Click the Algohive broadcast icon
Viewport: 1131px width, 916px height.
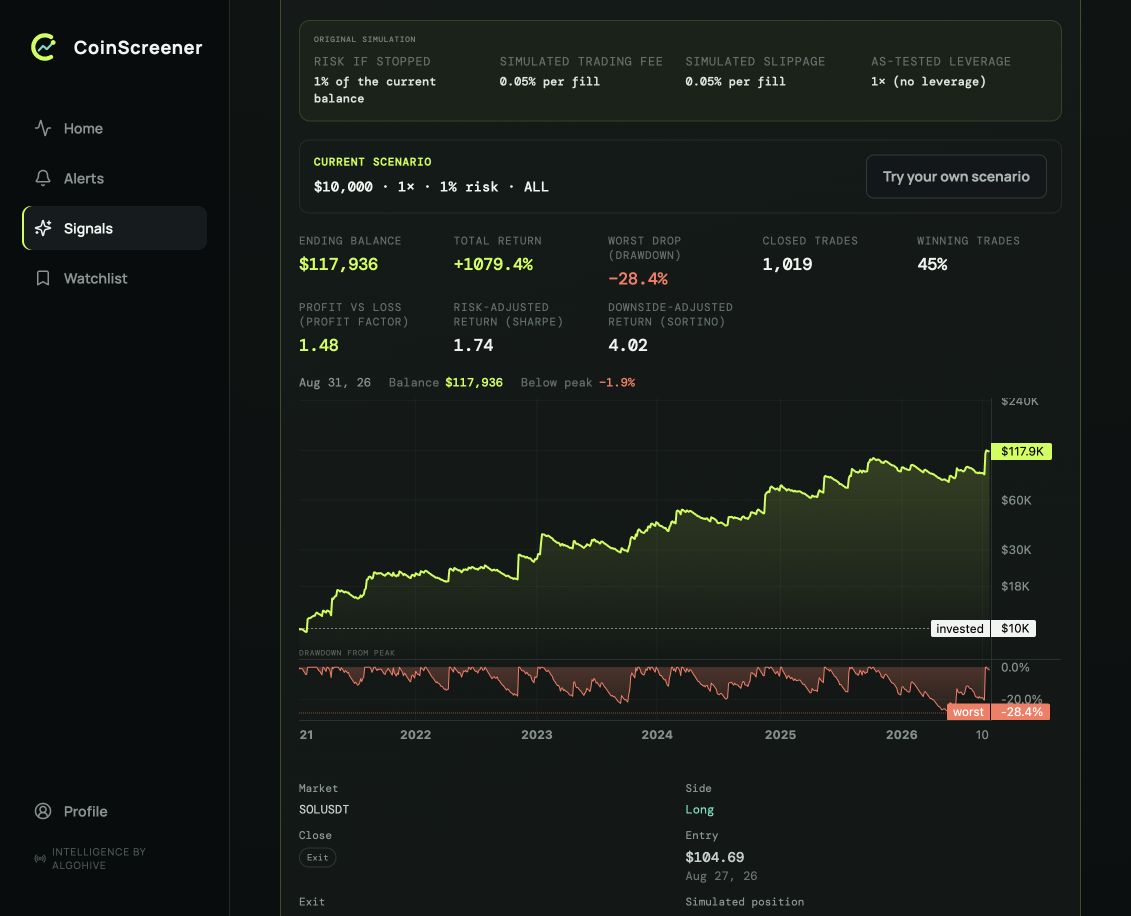(40, 858)
